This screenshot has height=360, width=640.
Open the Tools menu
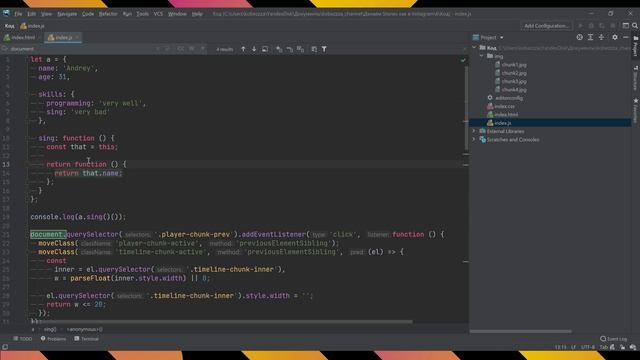[x=142, y=14]
